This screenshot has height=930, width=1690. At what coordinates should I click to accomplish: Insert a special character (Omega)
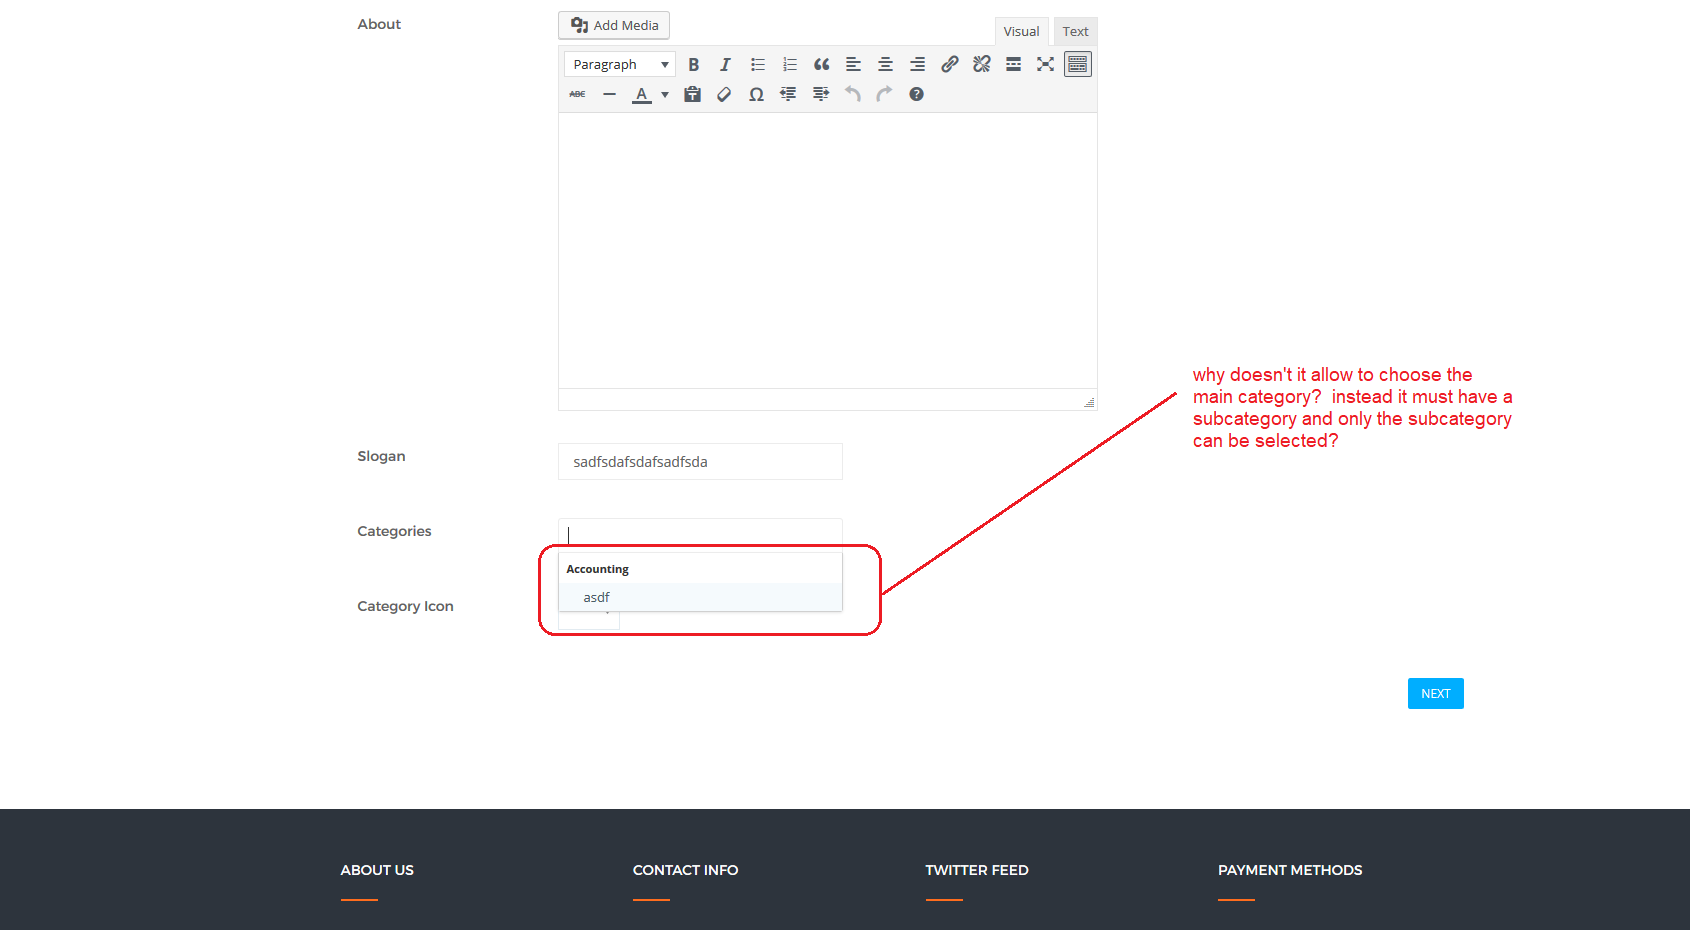click(x=756, y=95)
